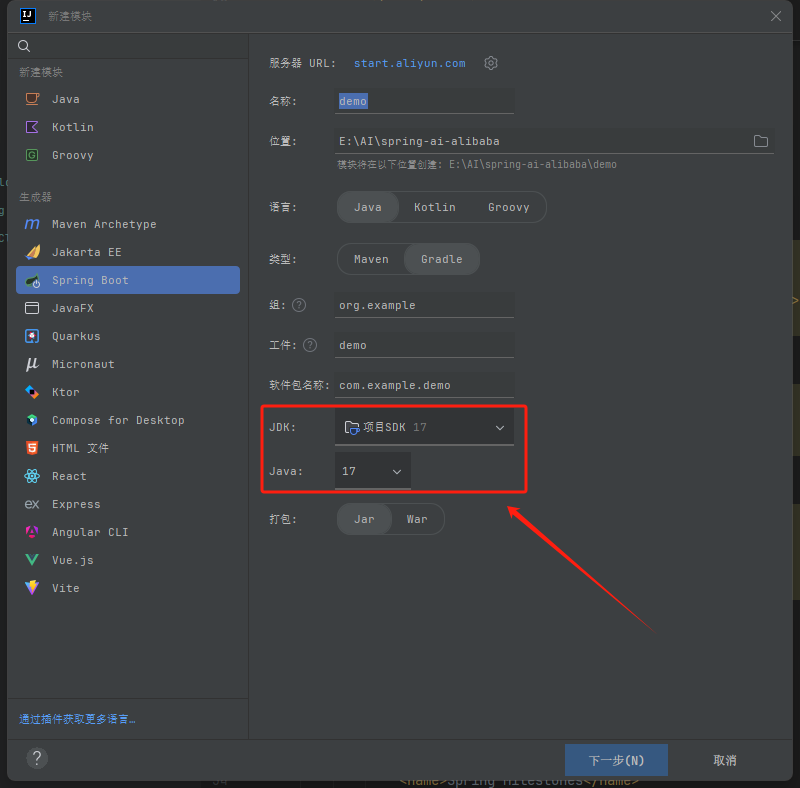
Task: Click the React atom icon
Action: tap(32, 476)
